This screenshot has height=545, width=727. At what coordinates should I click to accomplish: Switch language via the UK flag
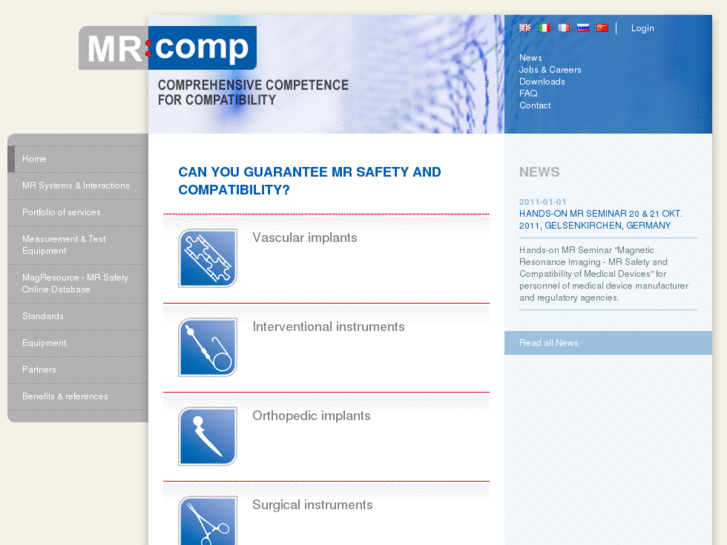tap(525, 28)
